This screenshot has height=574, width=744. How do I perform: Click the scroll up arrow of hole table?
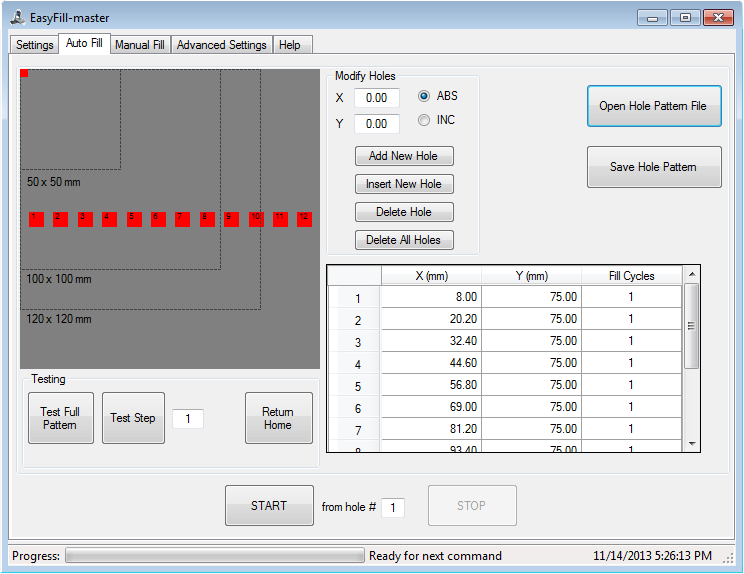(x=692, y=274)
